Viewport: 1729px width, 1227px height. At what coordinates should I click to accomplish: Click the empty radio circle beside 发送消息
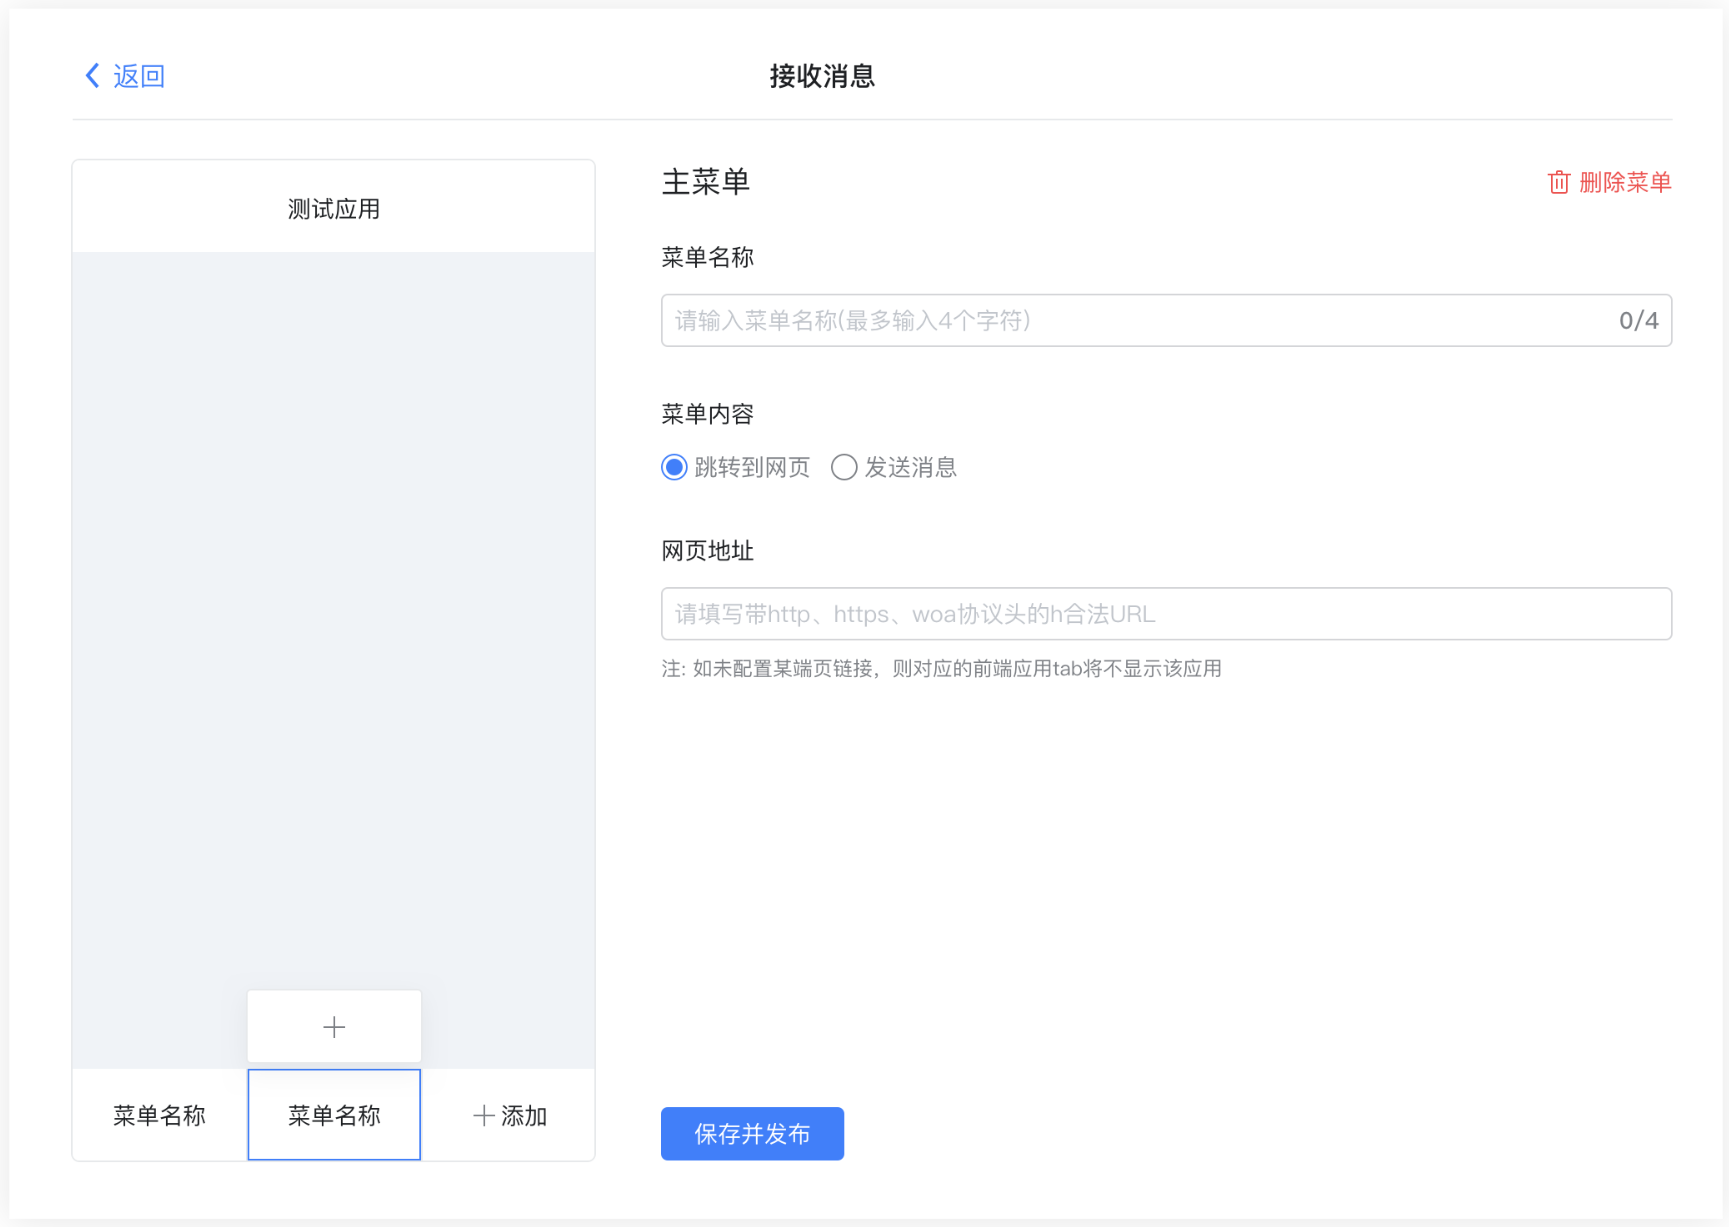[844, 467]
